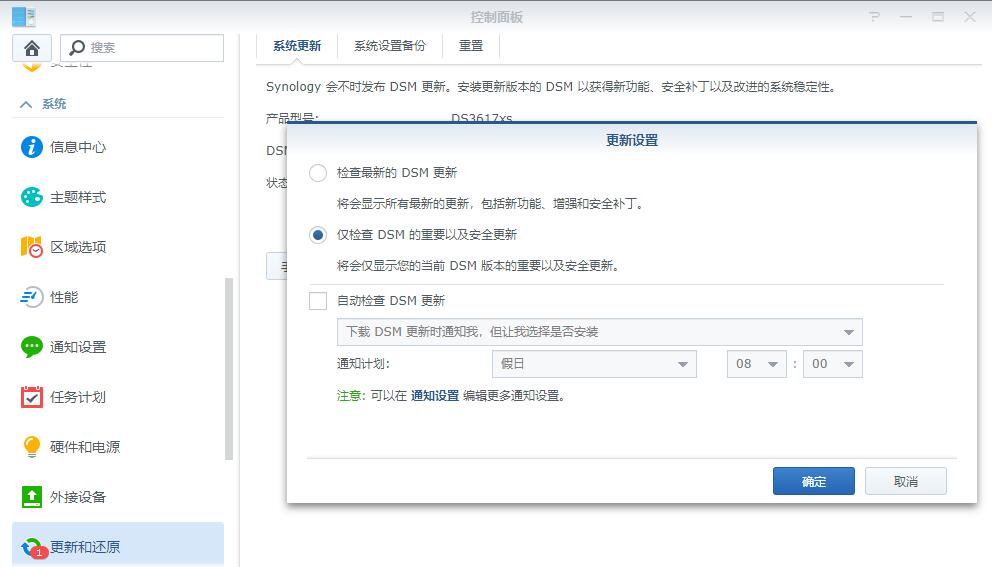Select 硬件和电源 label in sidebar

85,447
